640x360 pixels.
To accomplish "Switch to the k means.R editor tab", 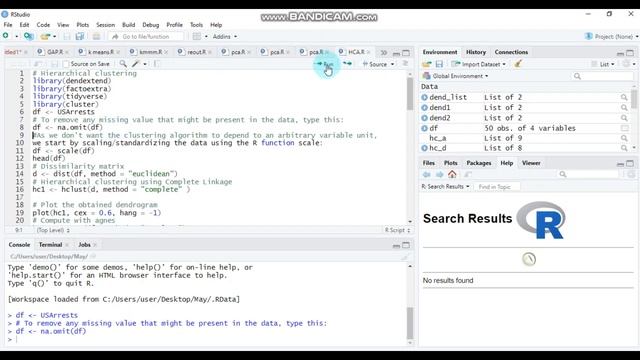I will pyautogui.click(x=99, y=52).
